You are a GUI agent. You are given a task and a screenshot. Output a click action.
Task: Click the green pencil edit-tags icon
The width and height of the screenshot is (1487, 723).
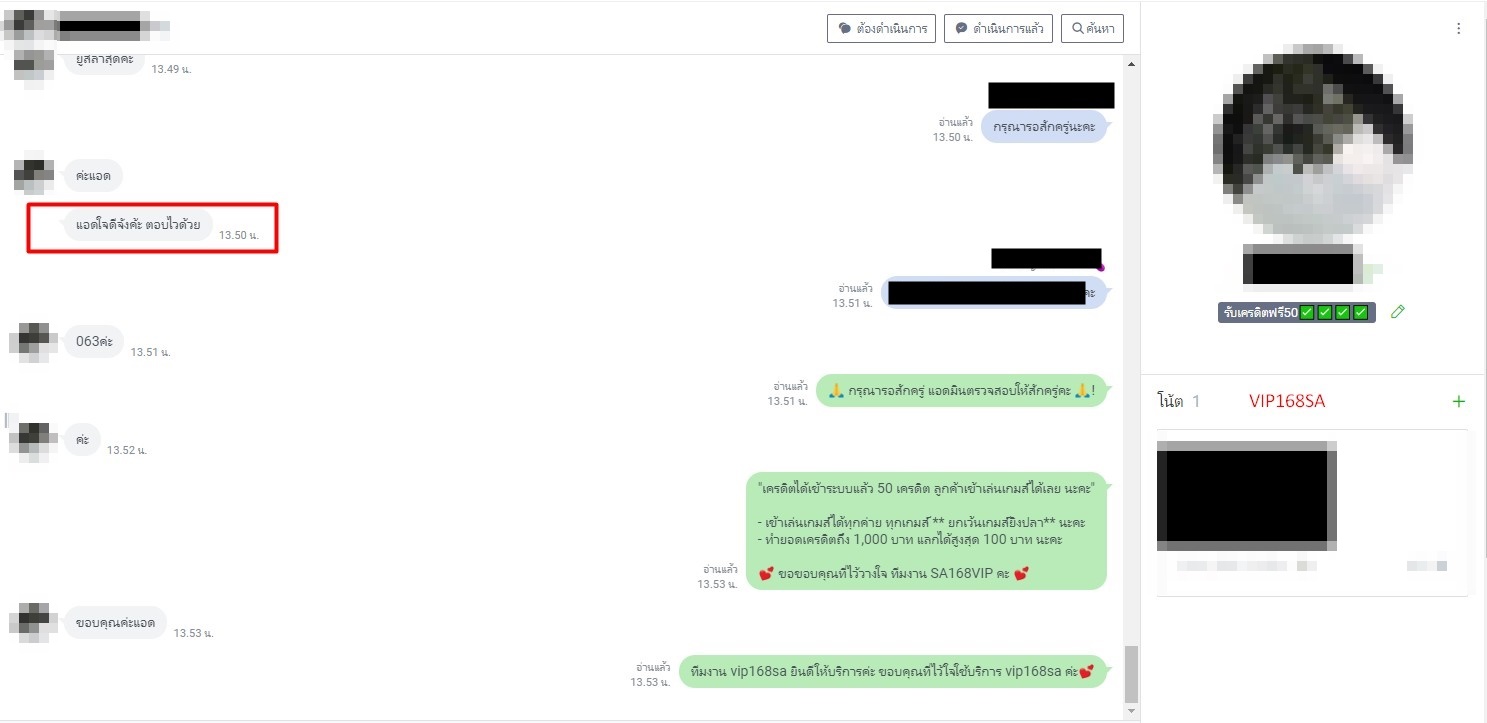[1398, 312]
